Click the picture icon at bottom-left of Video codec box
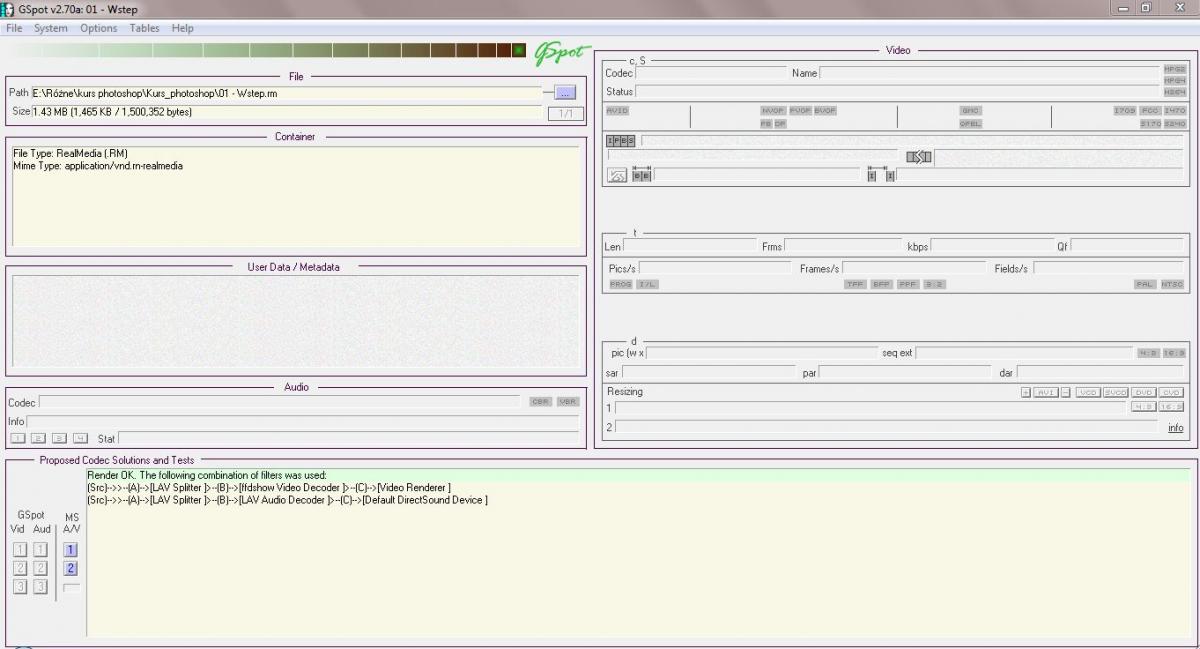 [618, 175]
